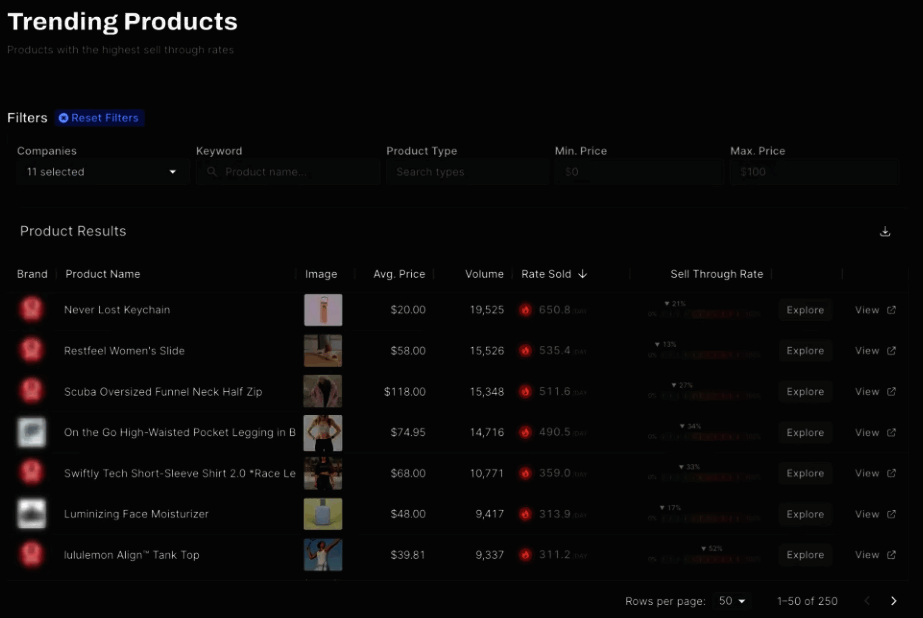Open the Luminizing Face Moisturizer thumbnail

tap(323, 514)
